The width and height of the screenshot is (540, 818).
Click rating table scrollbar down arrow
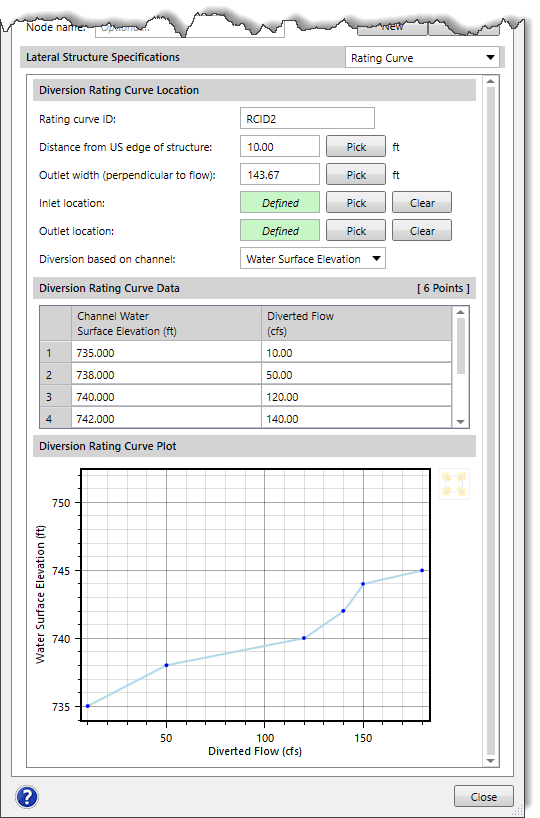click(460, 422)
